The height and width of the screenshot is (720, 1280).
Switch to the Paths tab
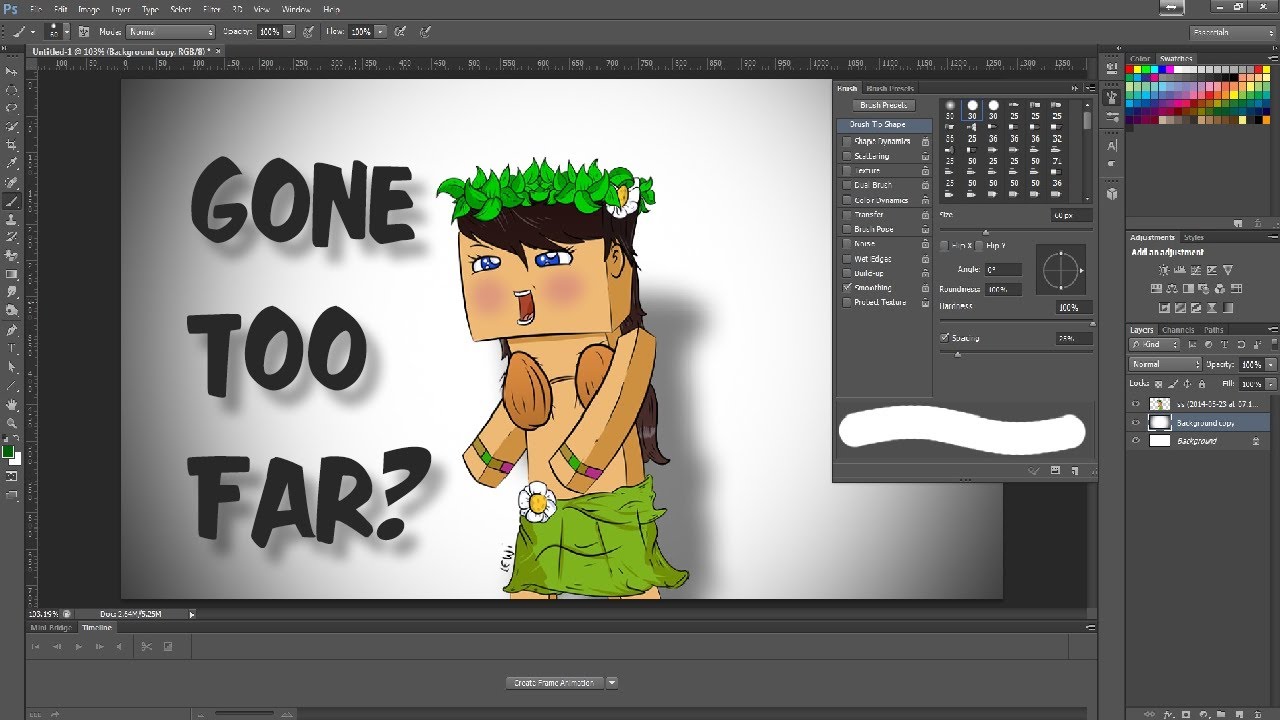(x=1213, y=329)
